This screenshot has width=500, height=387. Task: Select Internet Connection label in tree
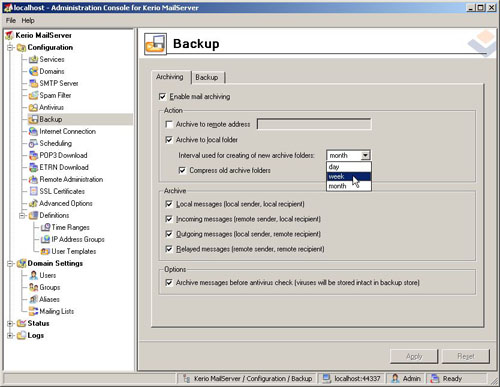click(x=68, y=131)
